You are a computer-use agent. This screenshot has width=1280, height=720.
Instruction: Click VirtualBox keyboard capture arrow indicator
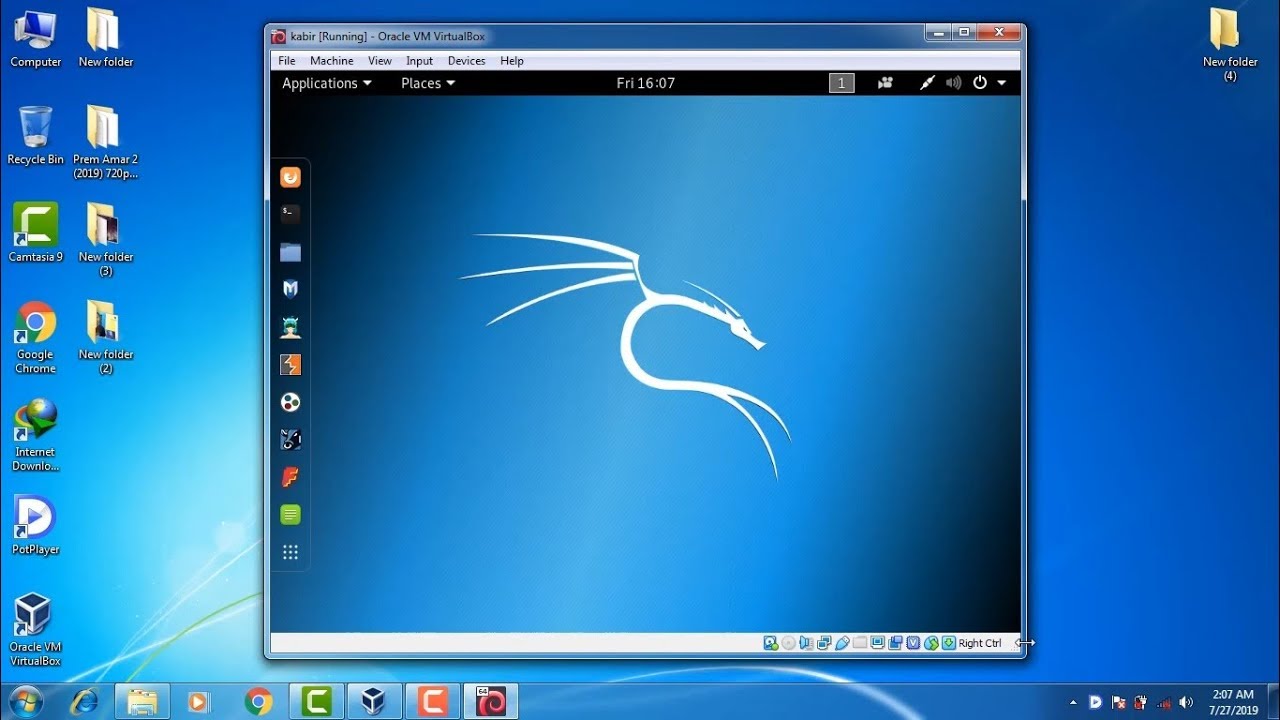[x=949, y=643]
